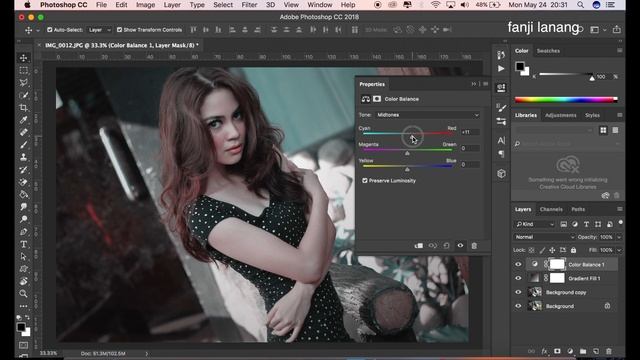Screen dimensions: 640x360
Task: Collapse the Properties panel with double arrows
Action: point(473,84)
